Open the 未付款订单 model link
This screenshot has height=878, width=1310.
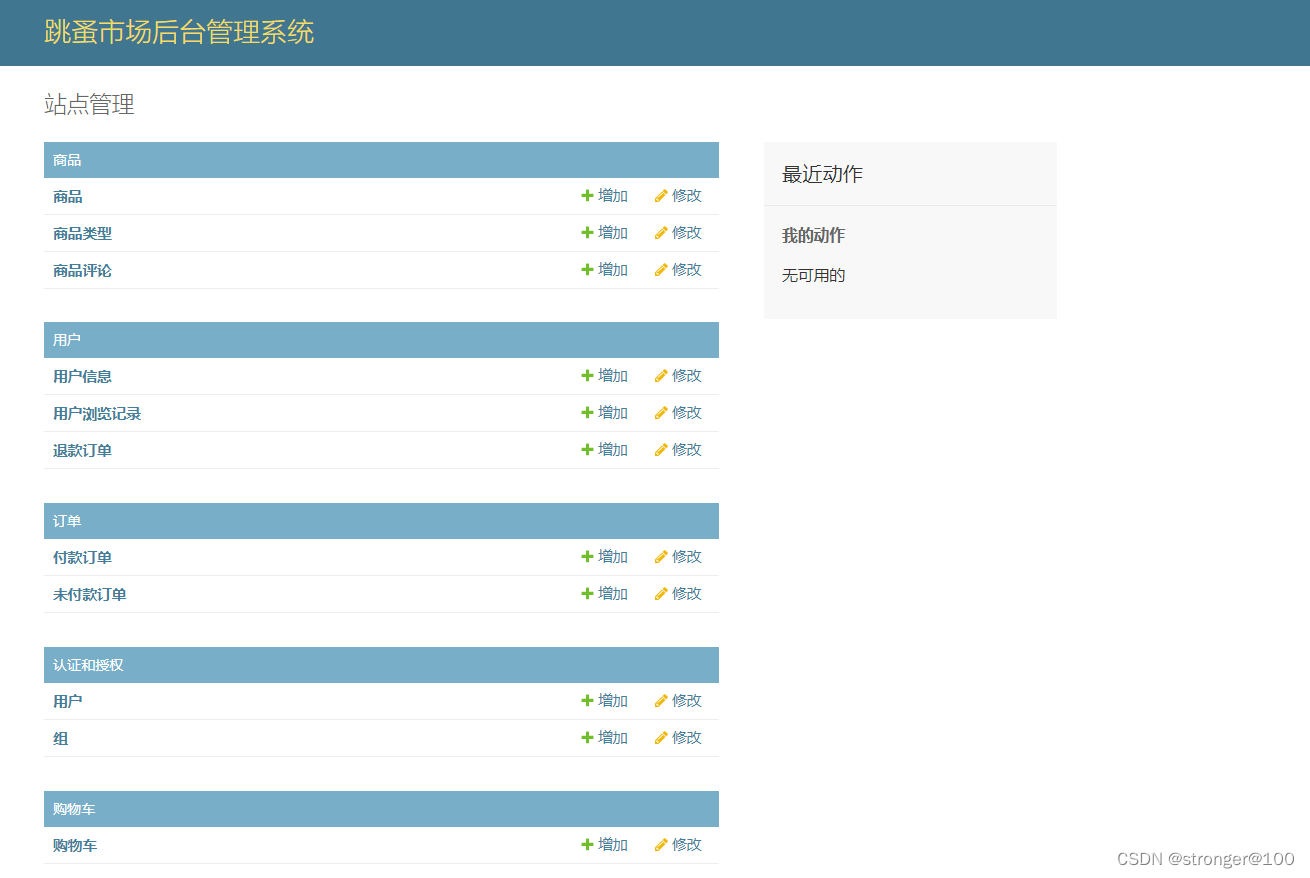pos(90,595)
